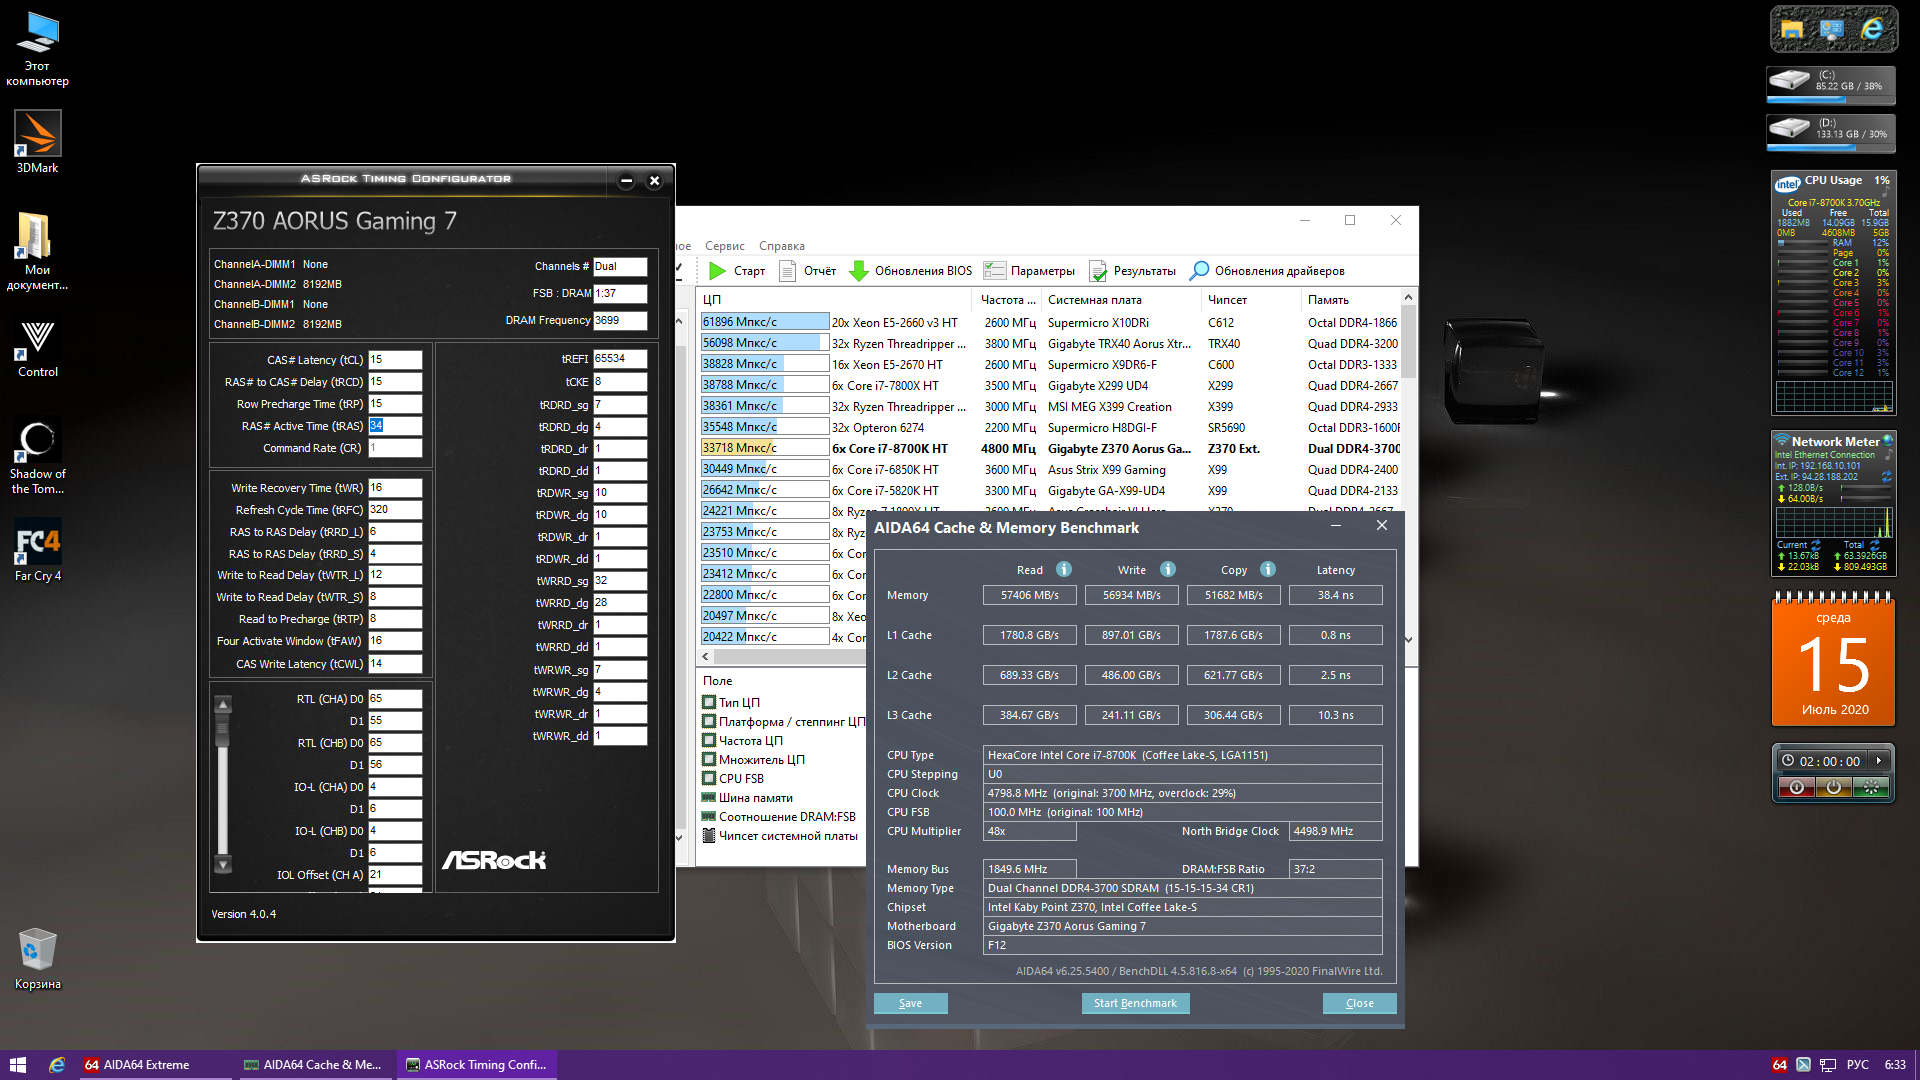
Task: Enable the CPU FSB field checkbox
Action: pos(709,778)
